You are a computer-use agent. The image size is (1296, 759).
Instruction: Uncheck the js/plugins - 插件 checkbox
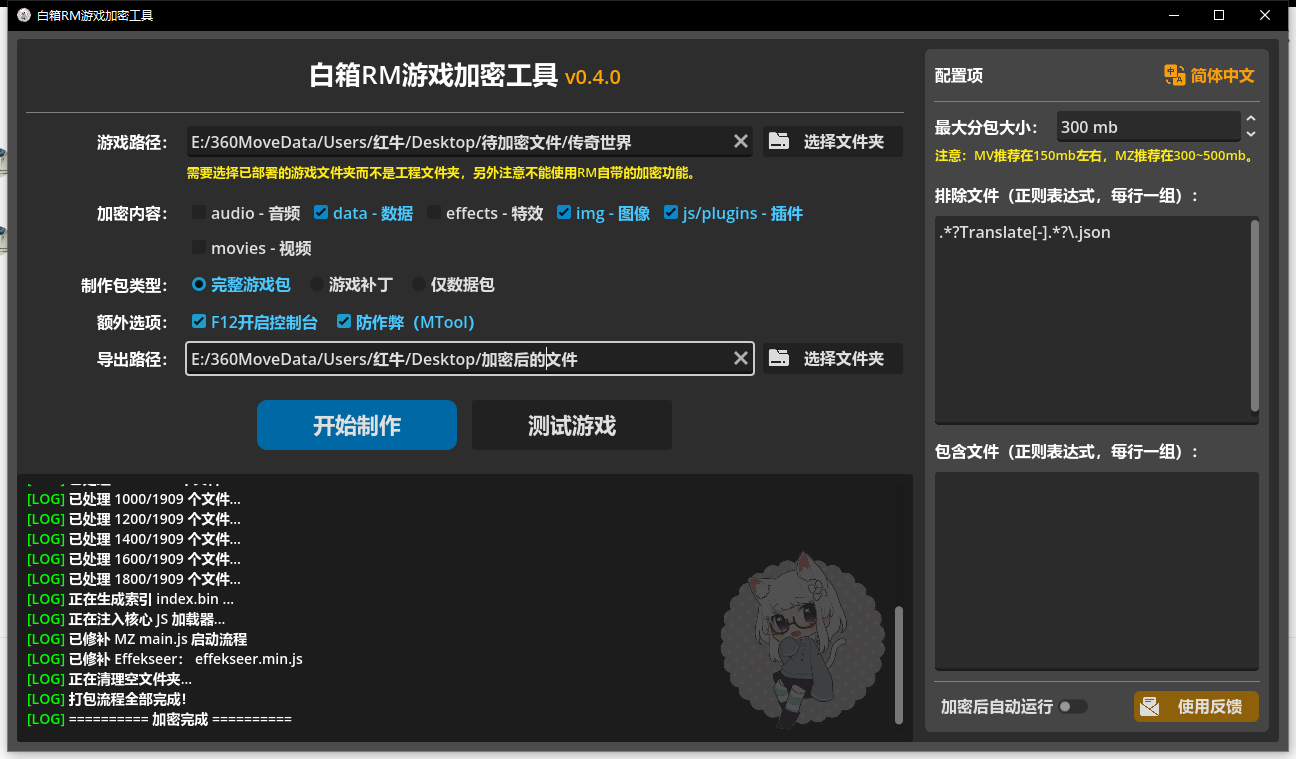(671, 213)
